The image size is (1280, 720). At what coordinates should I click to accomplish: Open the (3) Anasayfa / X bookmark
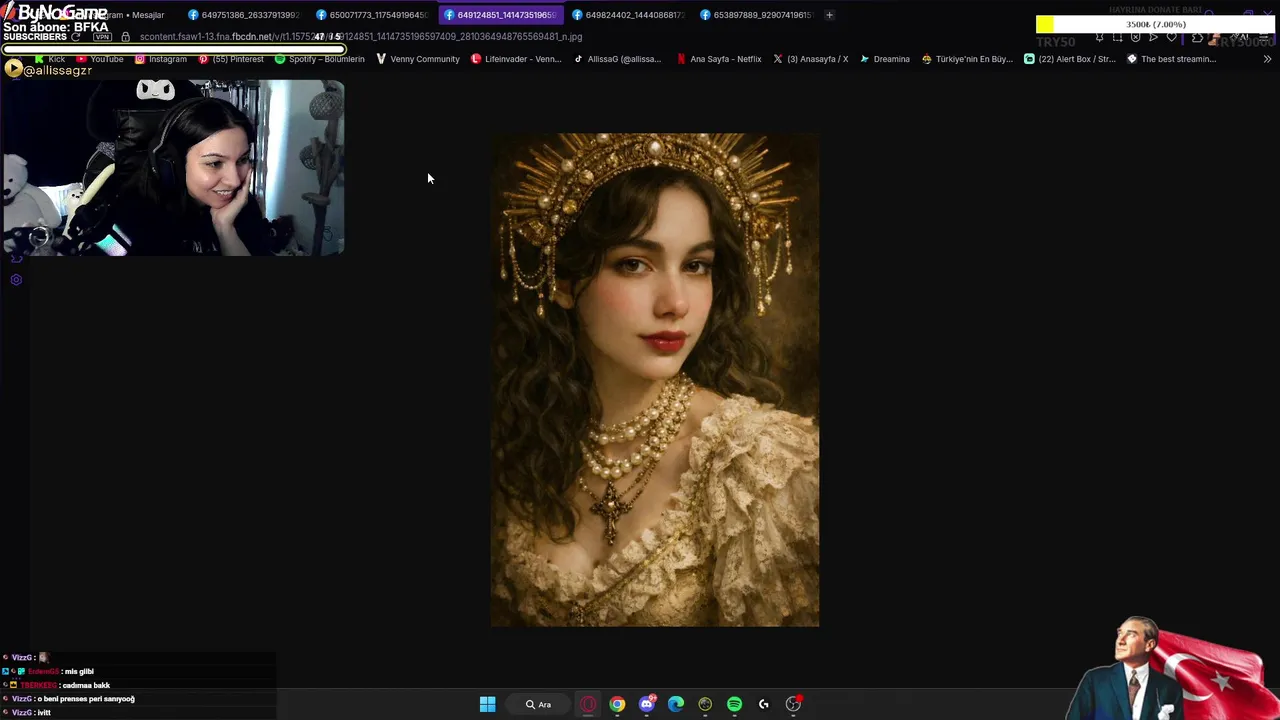[811, 59]
